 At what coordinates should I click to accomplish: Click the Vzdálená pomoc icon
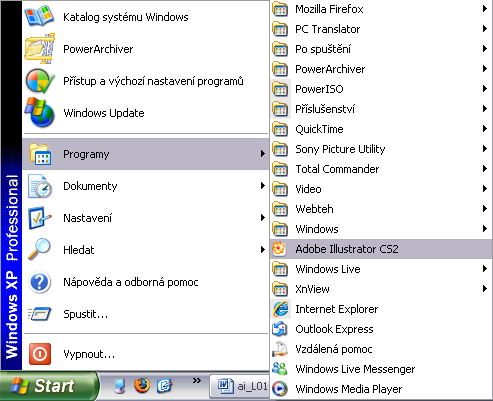279,349
